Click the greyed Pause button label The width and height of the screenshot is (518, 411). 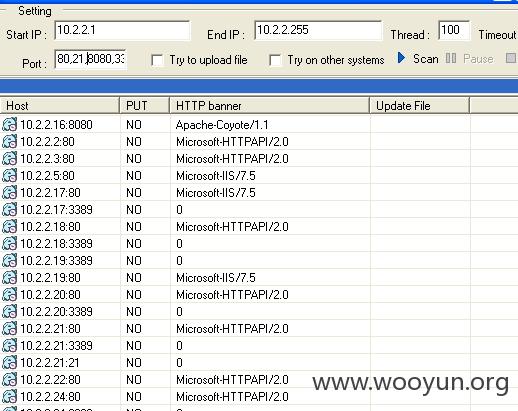[478, 59]
